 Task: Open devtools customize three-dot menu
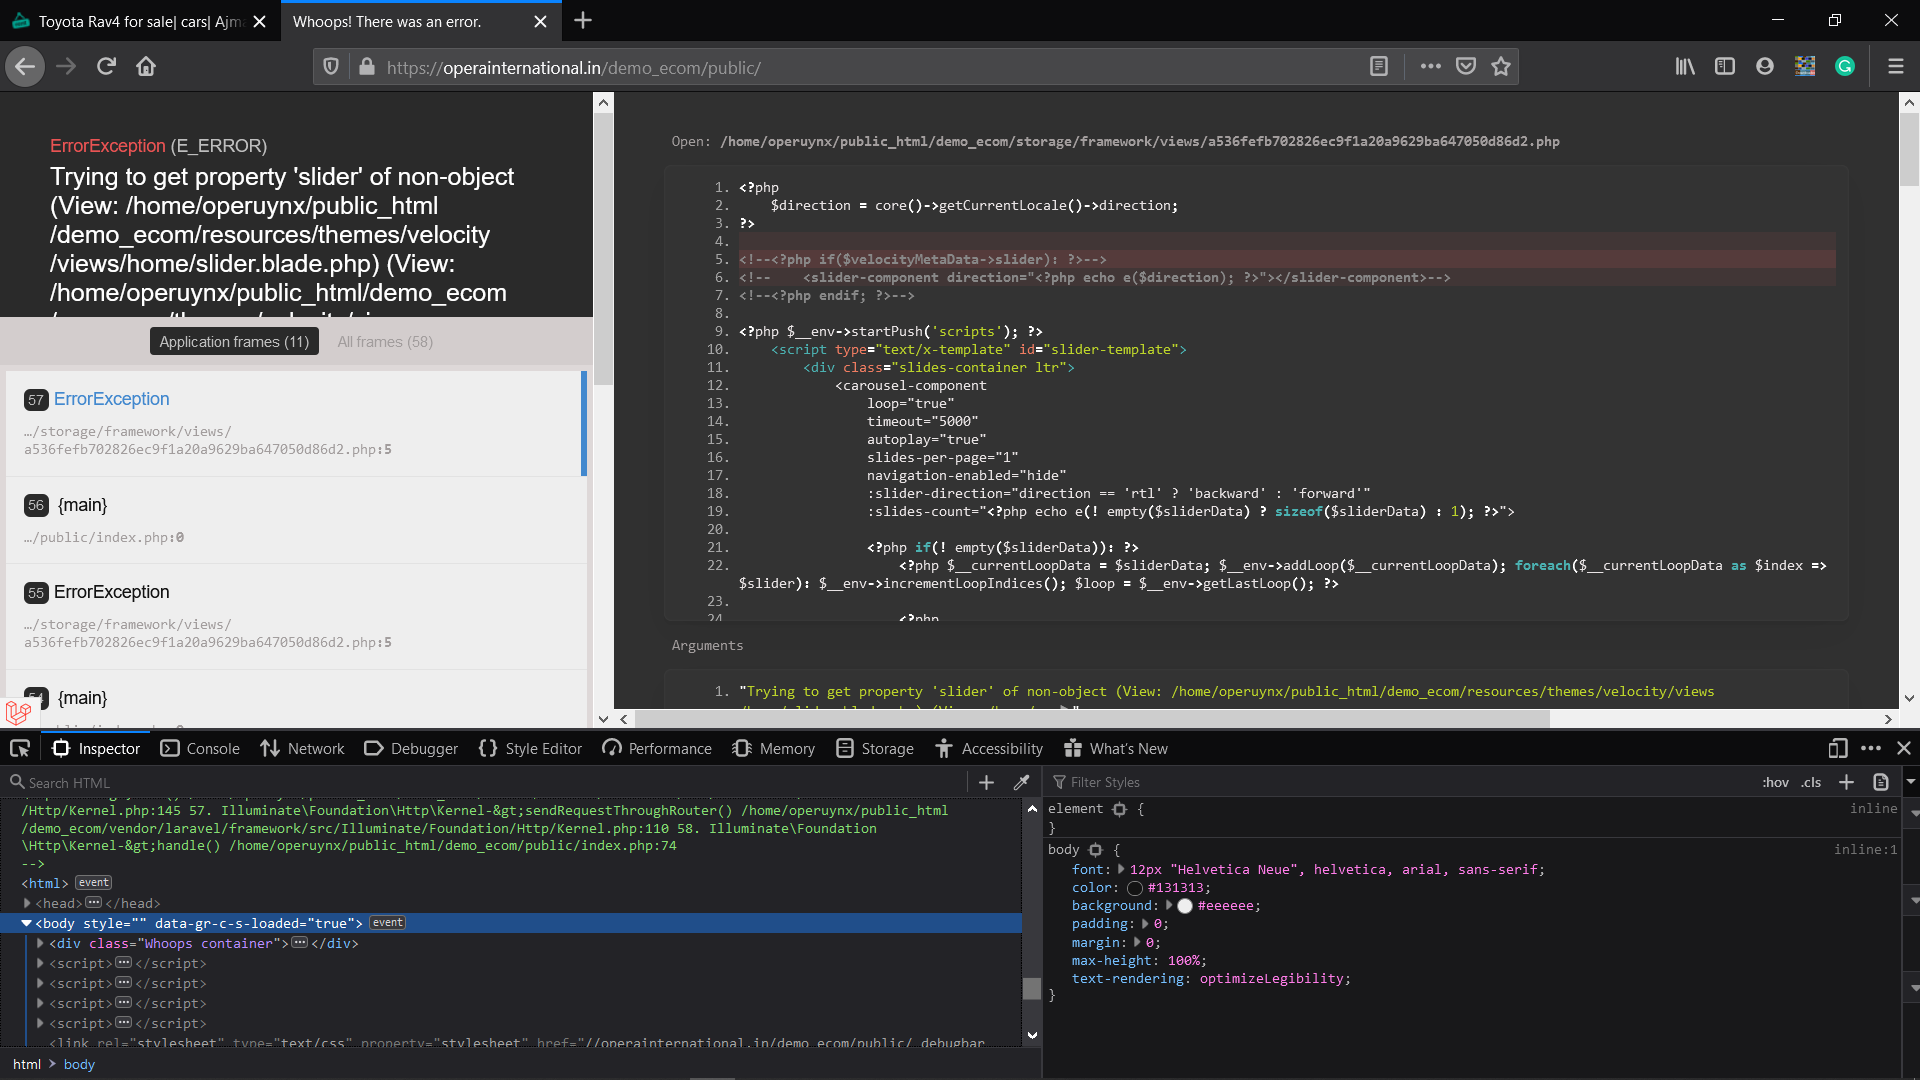point(1871,748)
